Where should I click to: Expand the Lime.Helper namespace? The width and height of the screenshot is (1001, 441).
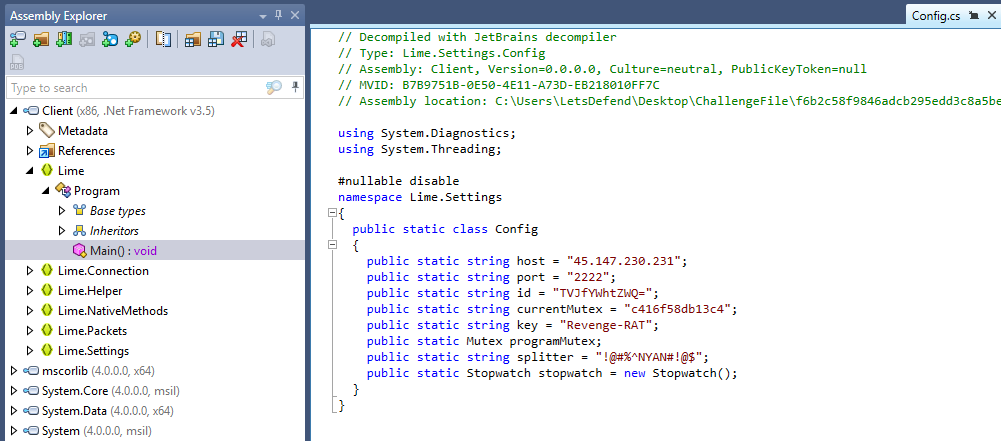(x=29, y=290)
